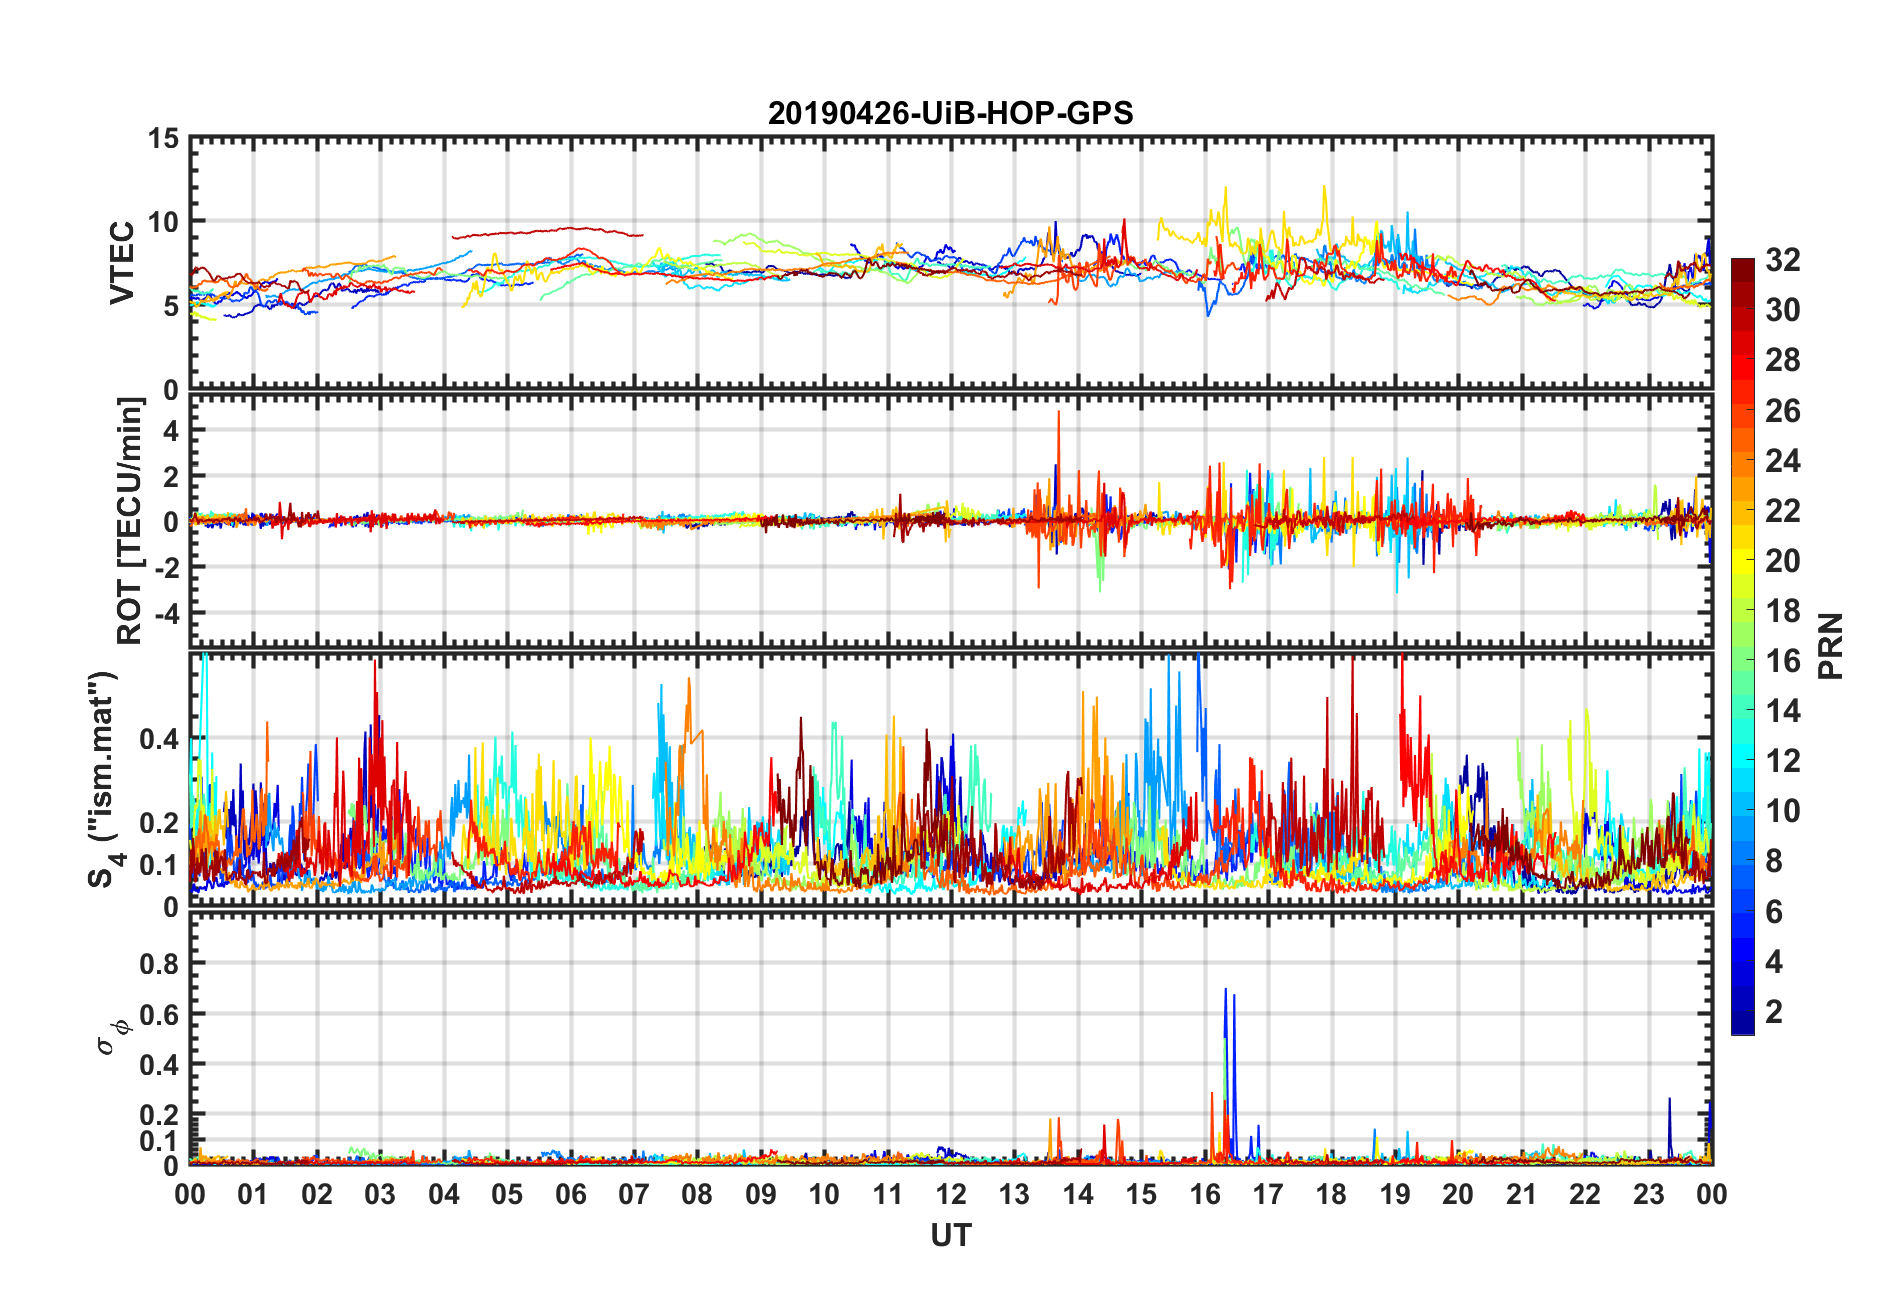Screen dimensions: 1902x1292
Task: Select the ROT [TECU/min] axis label
Action: pyautogui.click(x=130, y=521)
